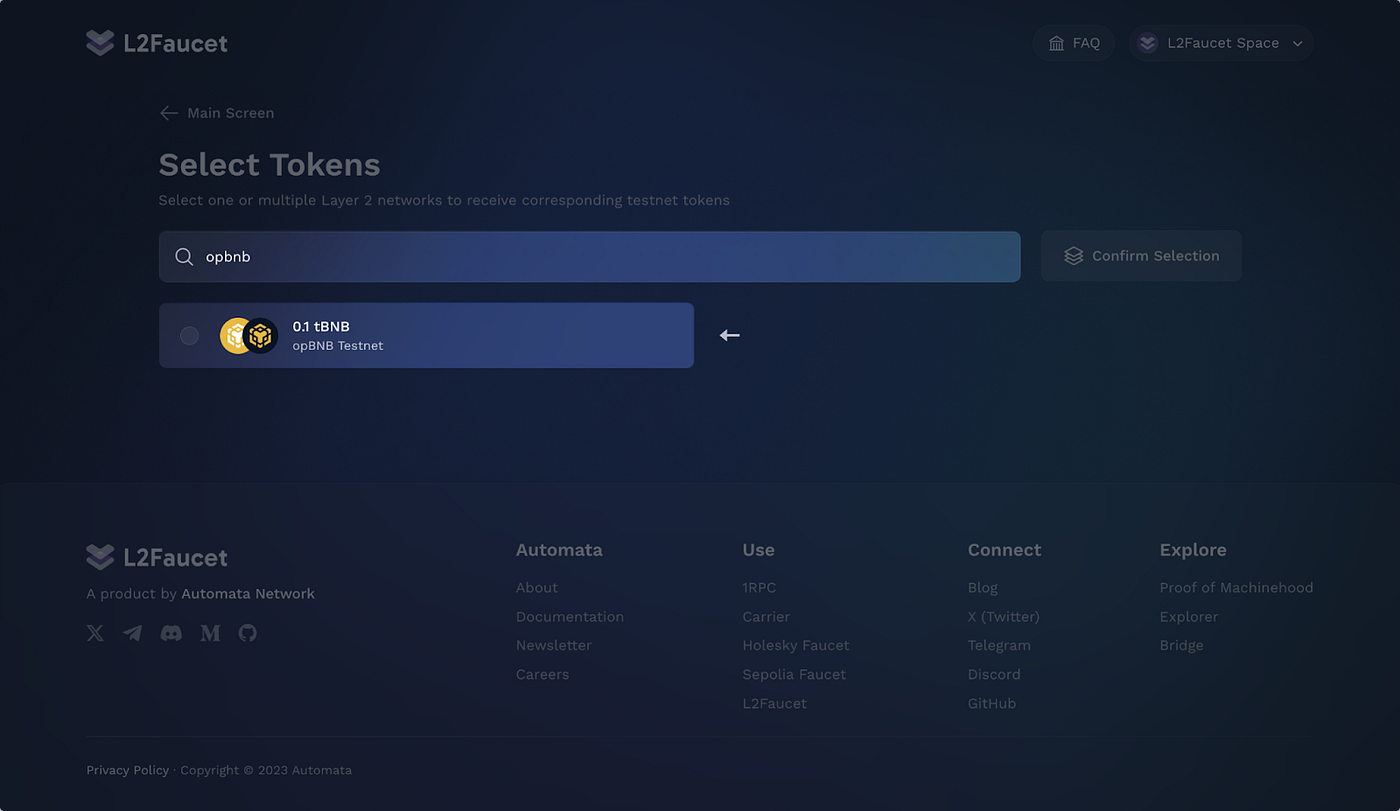This screenshot has width=1400, height=811.
Task: Select the opBNB Testnet radio button
Action: [189, 336]
